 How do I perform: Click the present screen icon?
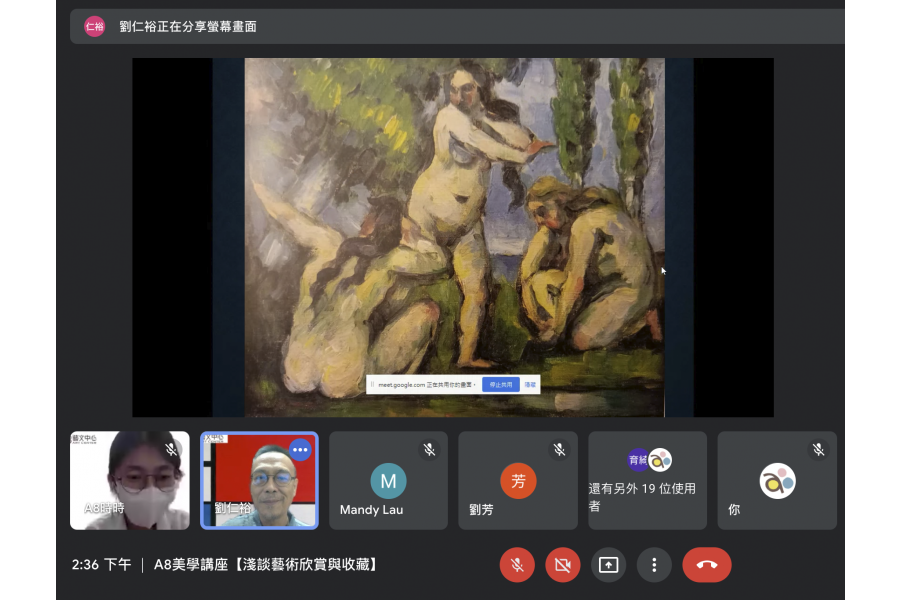click(608, 565)
